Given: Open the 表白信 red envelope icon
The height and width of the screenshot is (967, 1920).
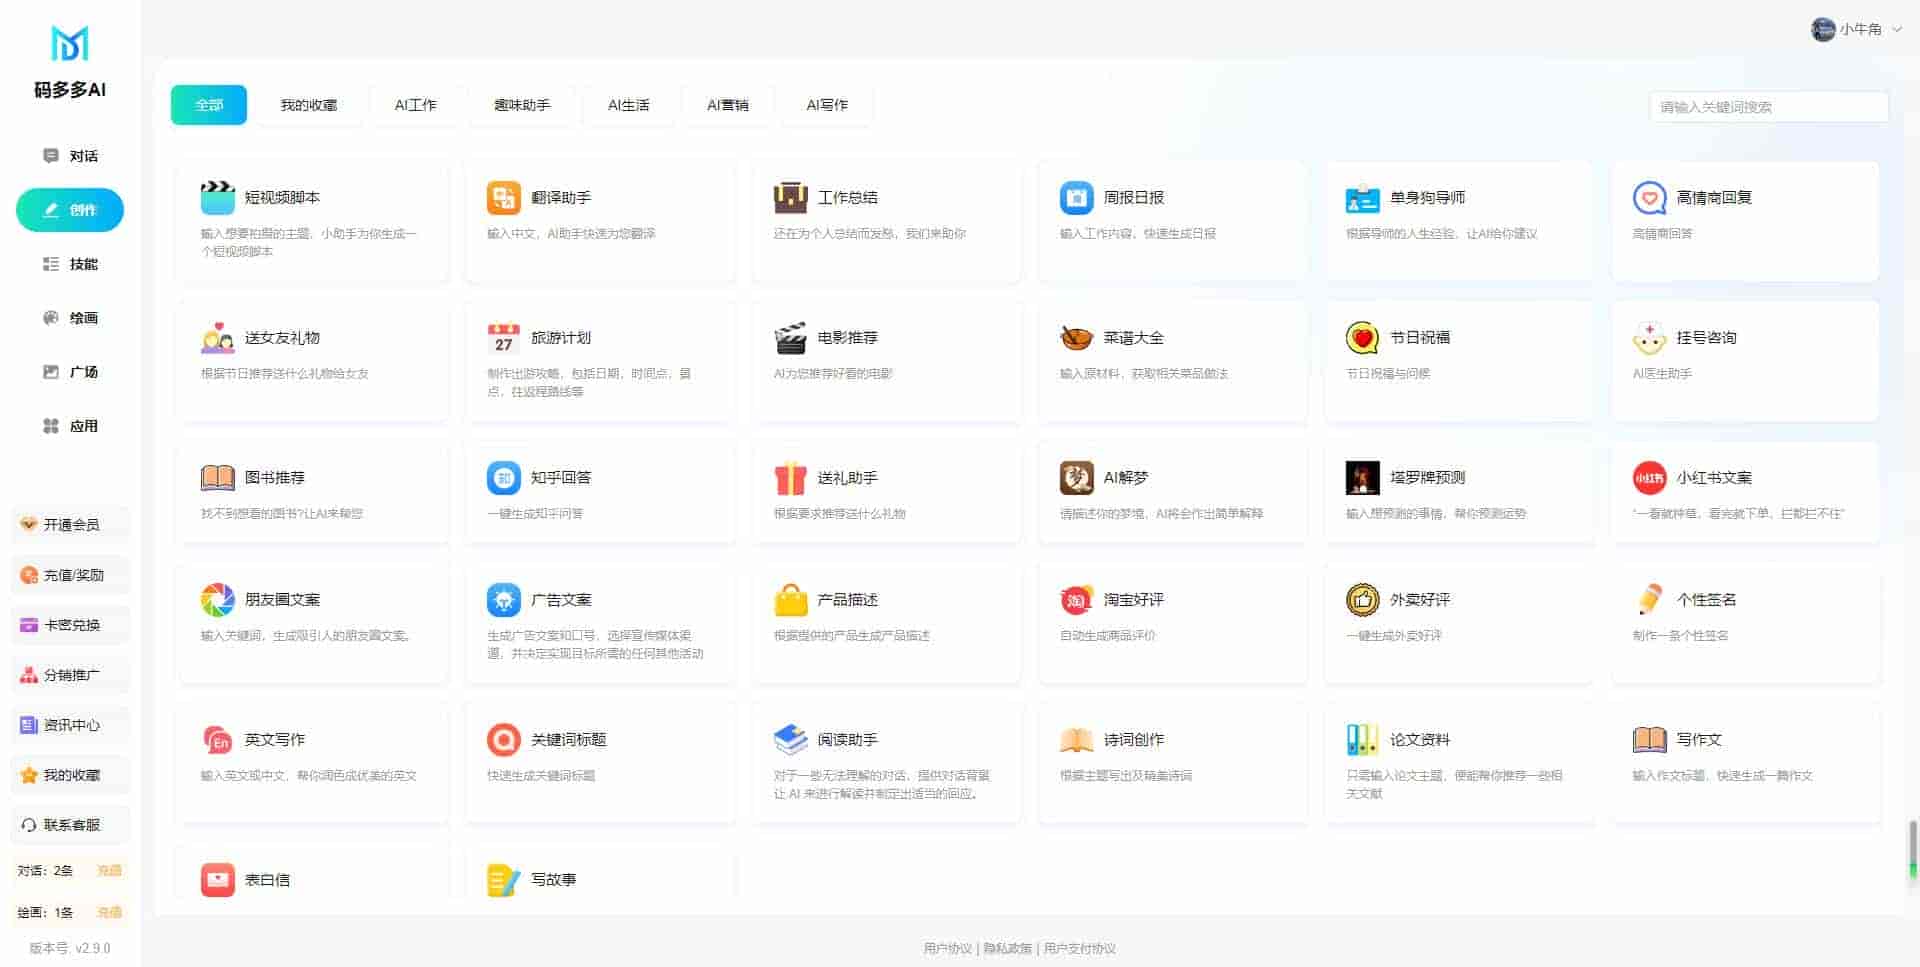Looking at the screenshot, I should tap(217, 879).
